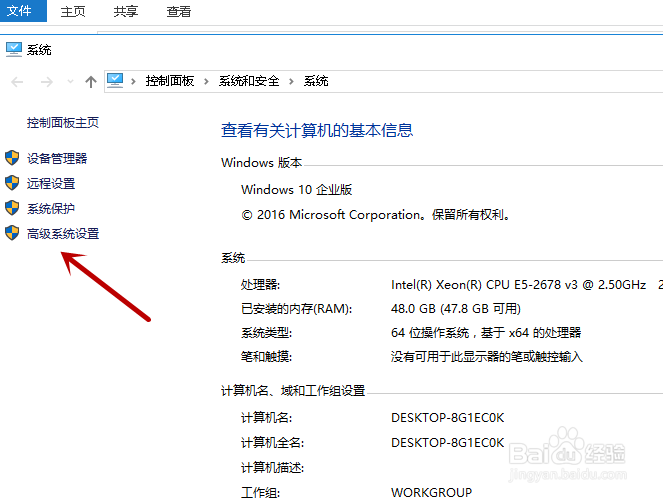Screen dimensions: 663x498
Task: Open the recent locations dropdown arrow
Action: pos(70,82)
